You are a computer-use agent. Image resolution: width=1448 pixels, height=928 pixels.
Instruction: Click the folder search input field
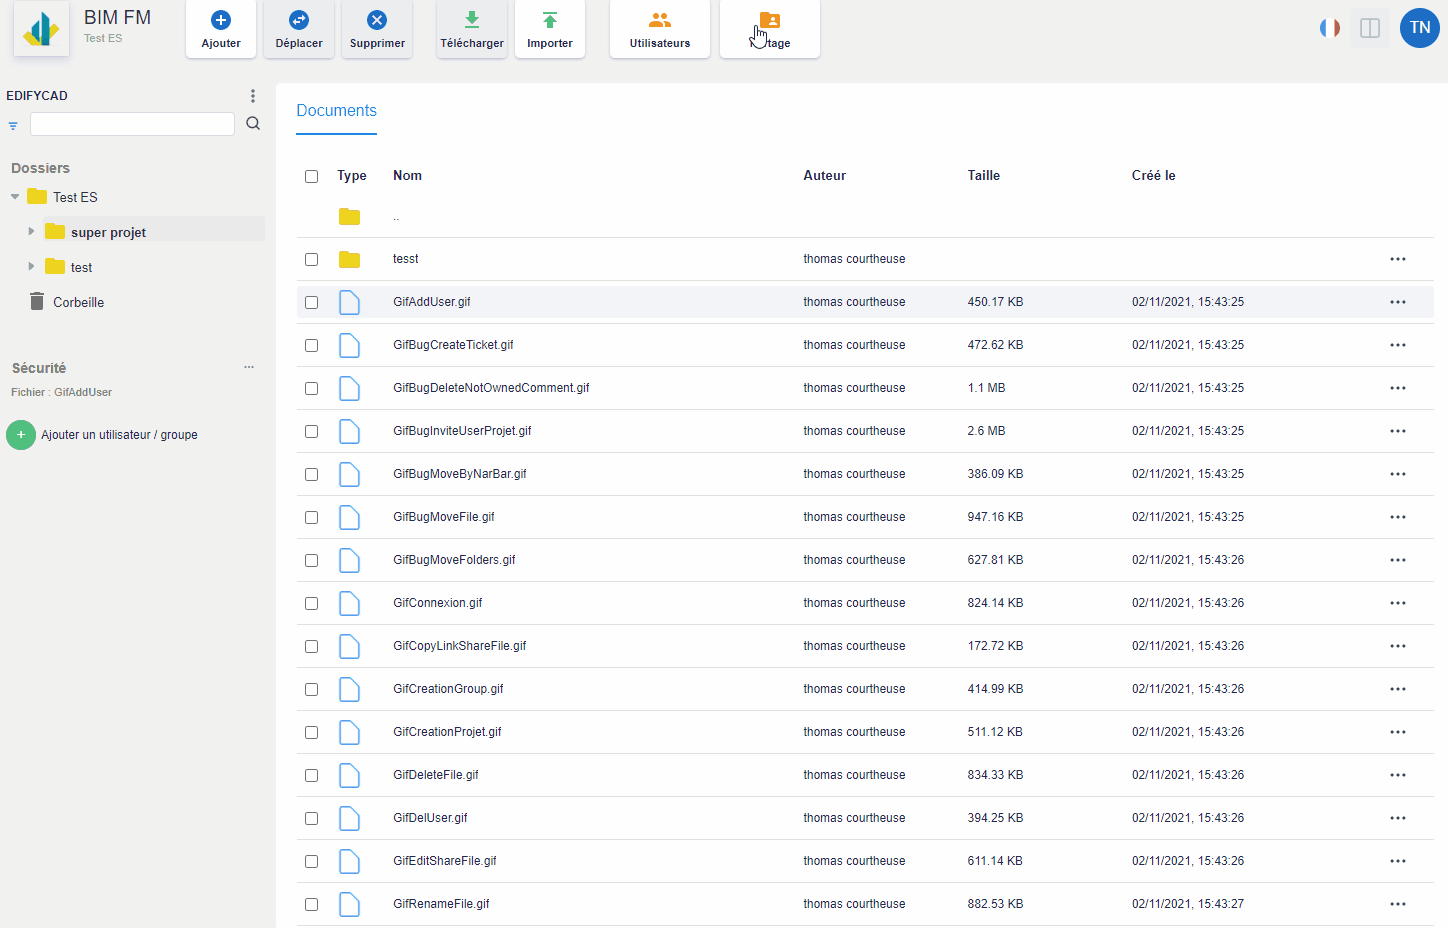132,124
